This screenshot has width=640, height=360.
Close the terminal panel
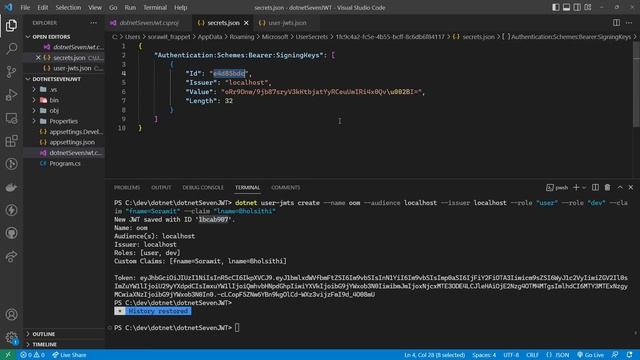[x=631, y=187]
